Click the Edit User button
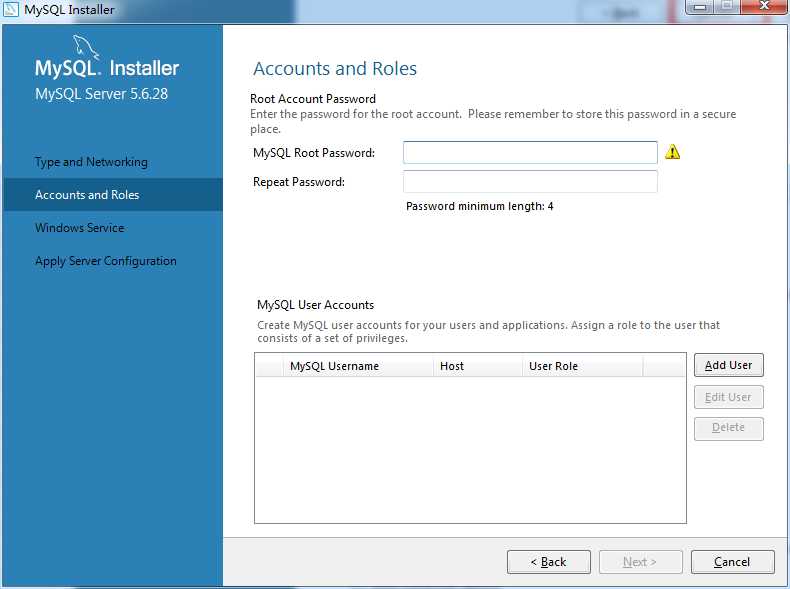This screenshot has height=589, width=790. pyautogui.click(x=729, y=397)
